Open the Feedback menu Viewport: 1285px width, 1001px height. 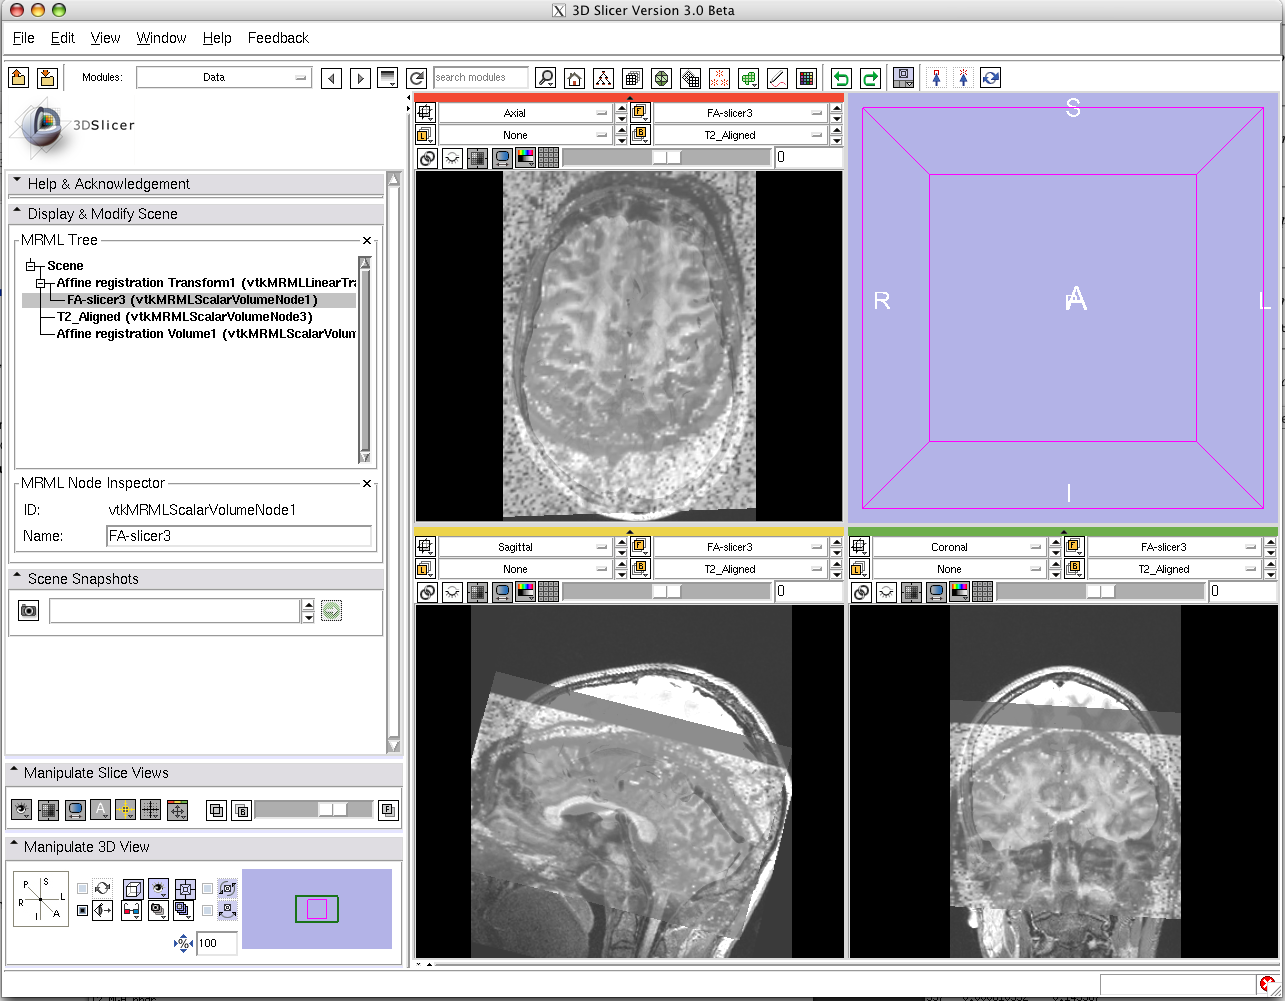278,38
